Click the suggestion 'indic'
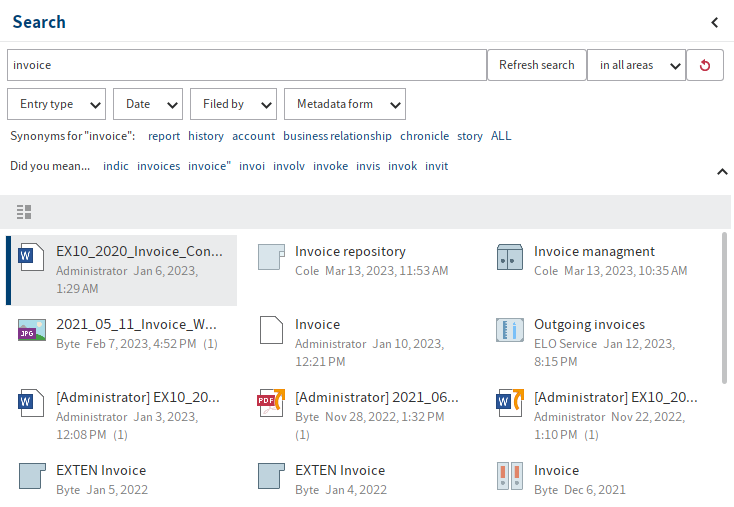The image size is (734, 507). pyautogui.click(x=116, y=166)
